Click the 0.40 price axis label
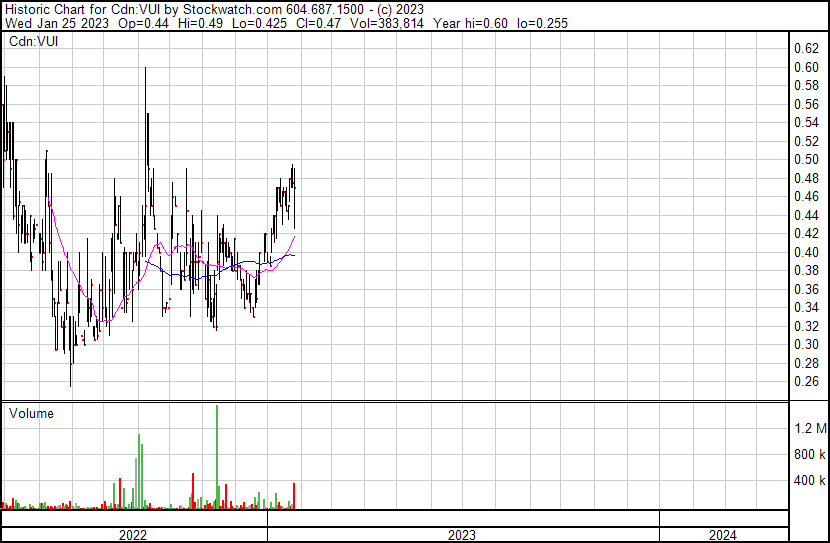 tap(806, 252)
